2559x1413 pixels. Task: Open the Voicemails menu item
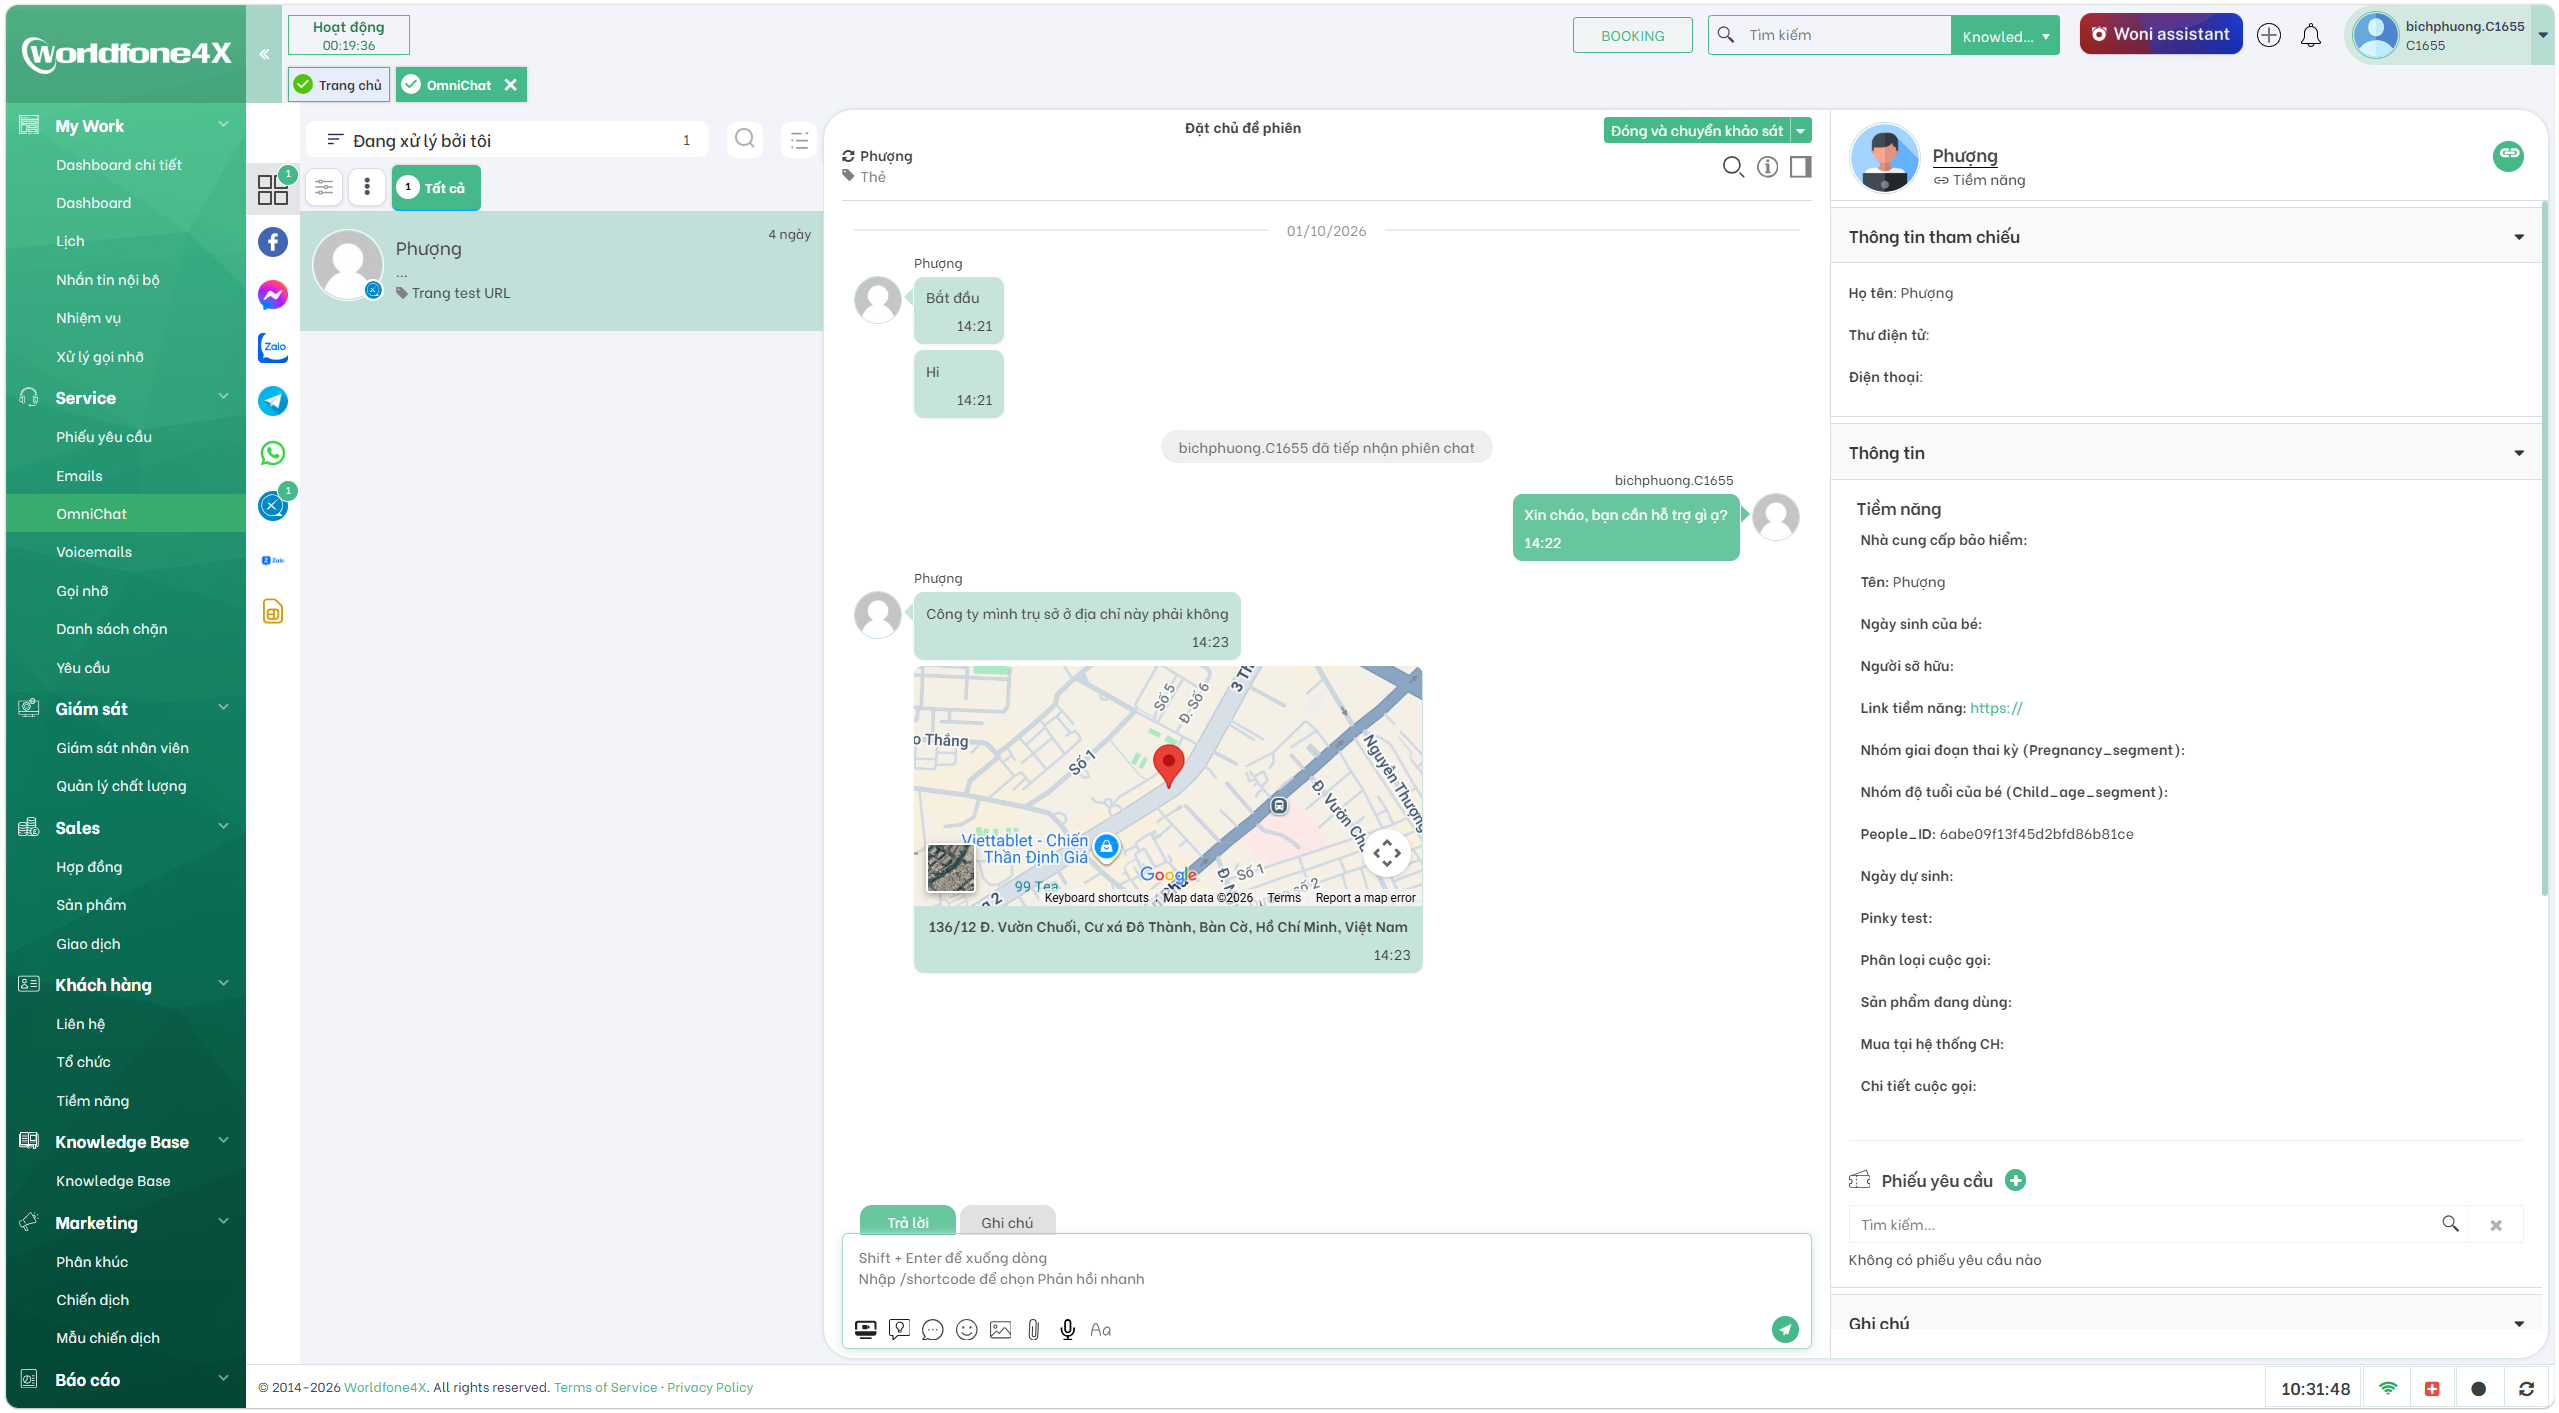94,552
